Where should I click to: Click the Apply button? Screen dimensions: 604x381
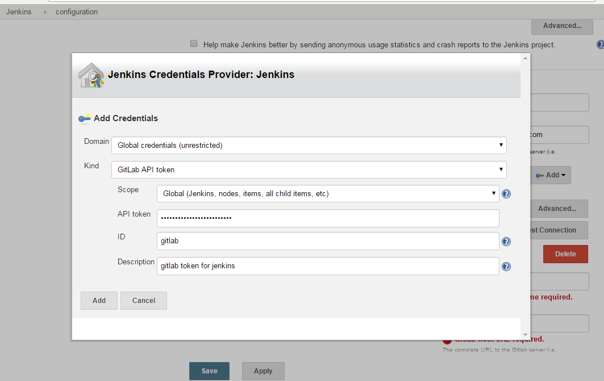(x=263, y=371)
